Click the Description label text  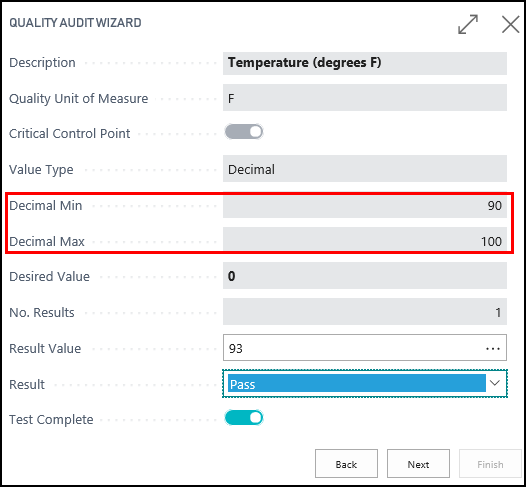point(42,63)
